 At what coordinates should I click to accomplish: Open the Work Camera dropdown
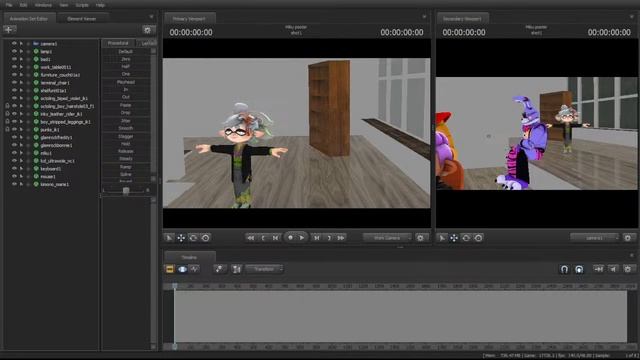coord(387,238)
